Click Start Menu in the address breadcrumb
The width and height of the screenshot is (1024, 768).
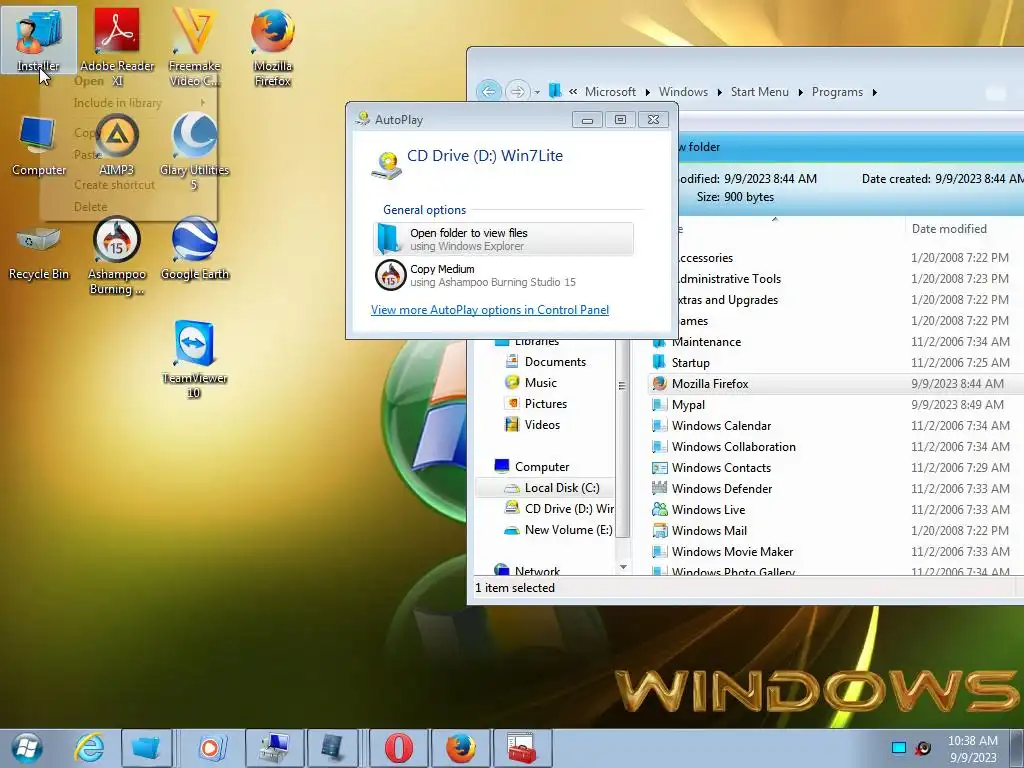[x=760, y=92]
